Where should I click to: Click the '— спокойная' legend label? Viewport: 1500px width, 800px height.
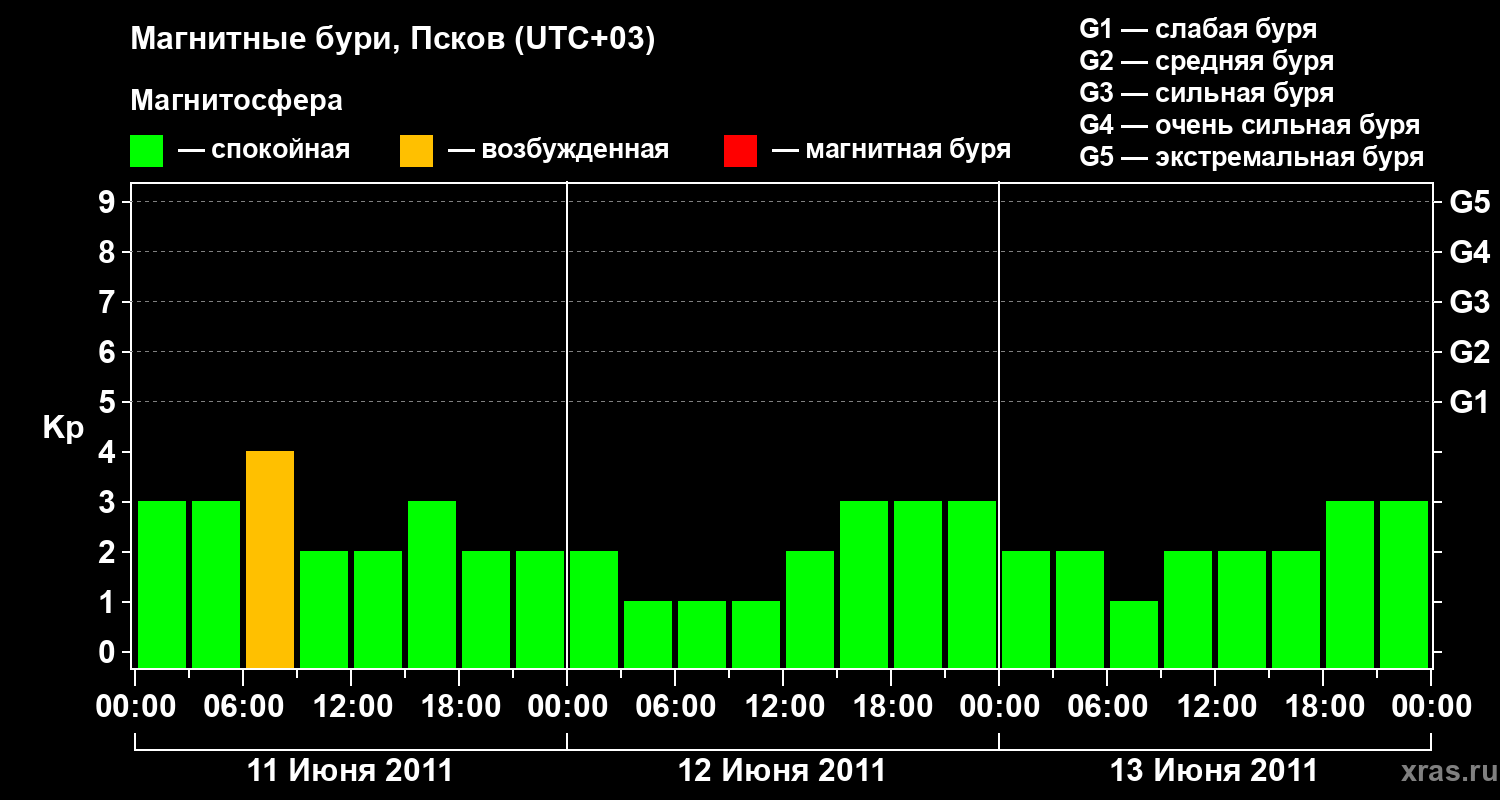(x=264, y=150)
